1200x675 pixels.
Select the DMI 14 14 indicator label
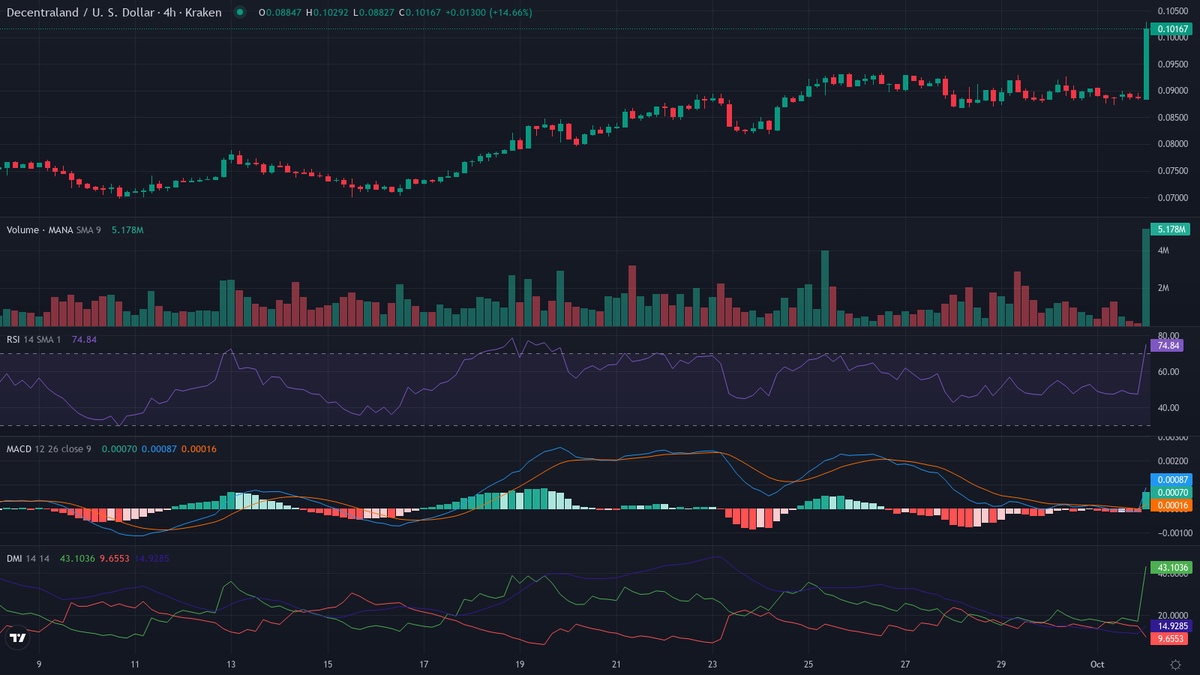pos(30,558)
